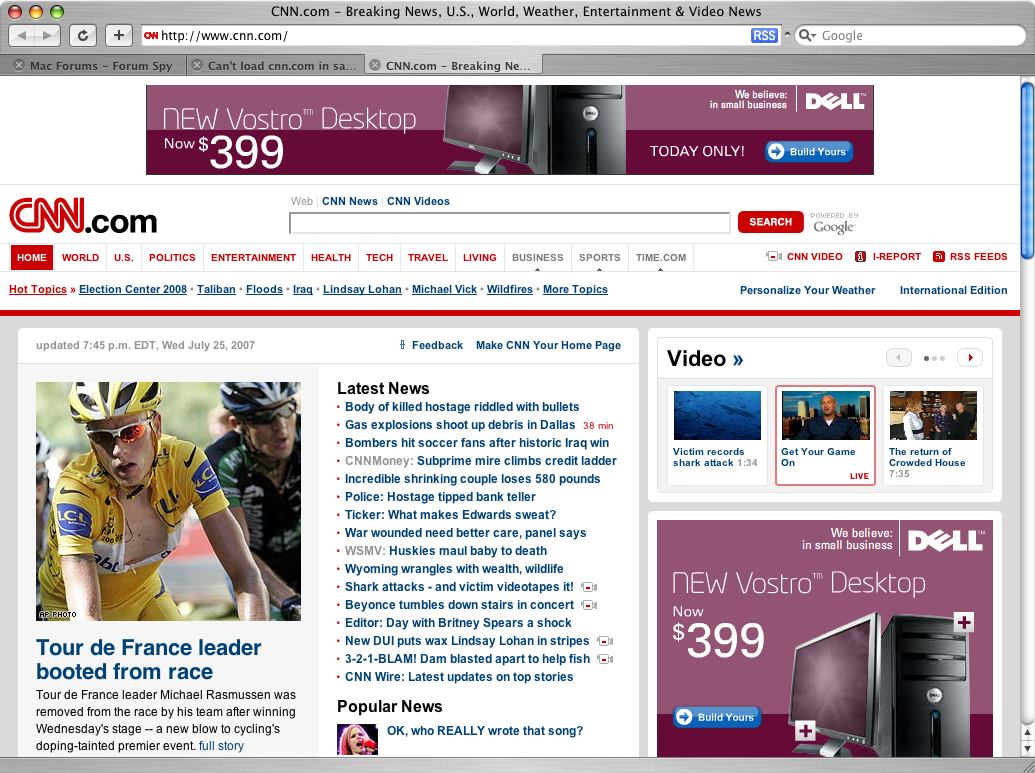This screenshot has height=773, width=1035.
Task: Play Get Your Game On live video
Action: 825,415
